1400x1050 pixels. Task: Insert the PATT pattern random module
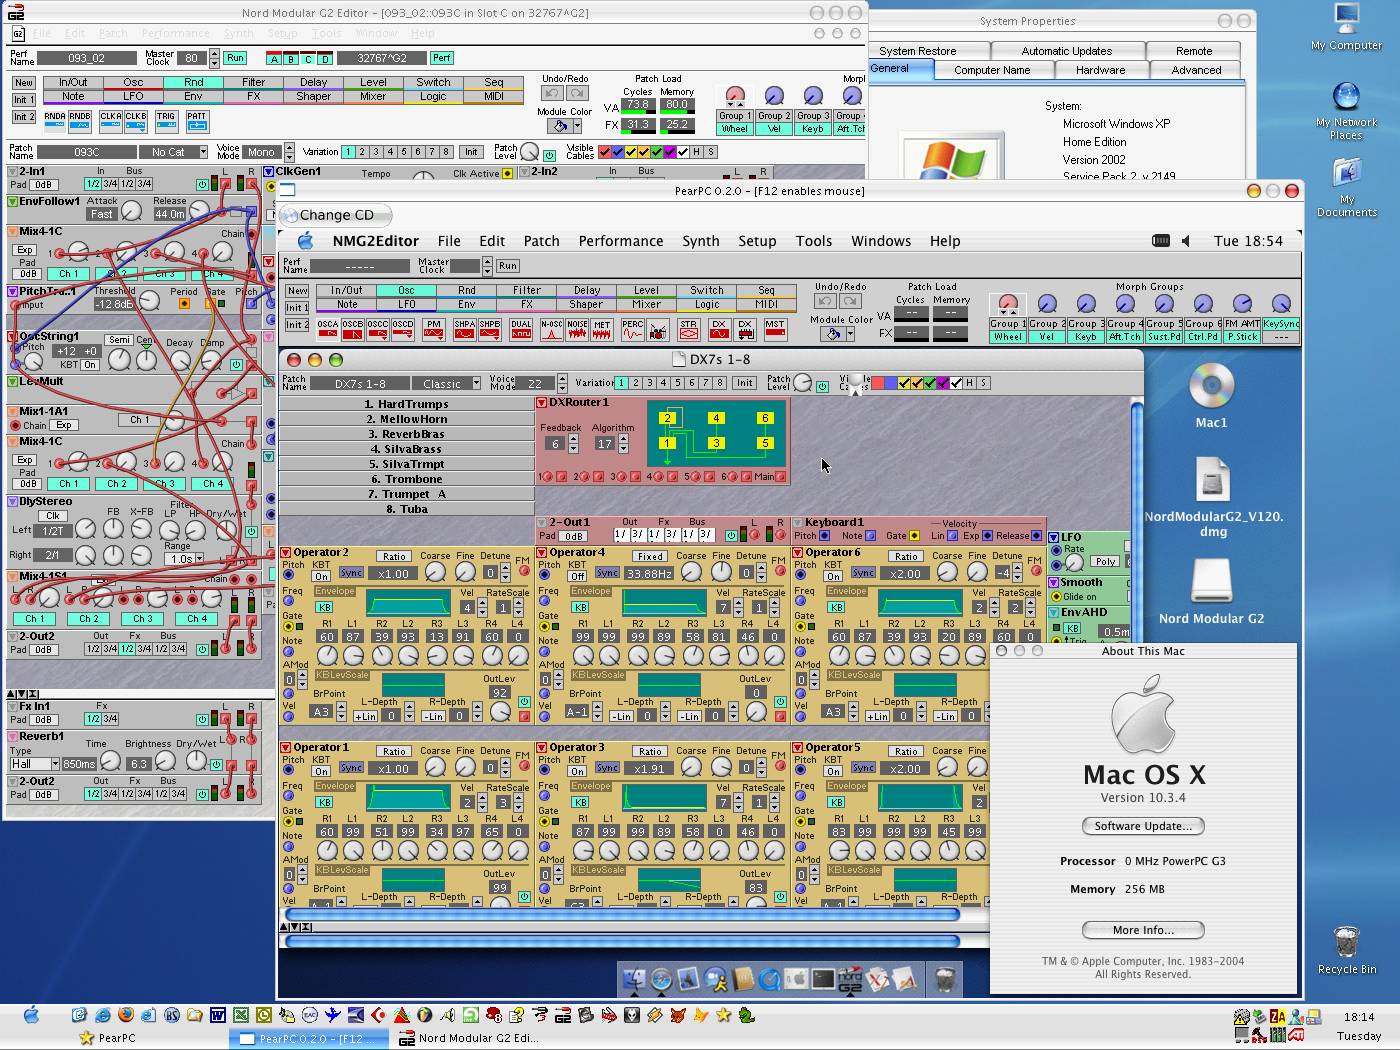pos(197,121)
